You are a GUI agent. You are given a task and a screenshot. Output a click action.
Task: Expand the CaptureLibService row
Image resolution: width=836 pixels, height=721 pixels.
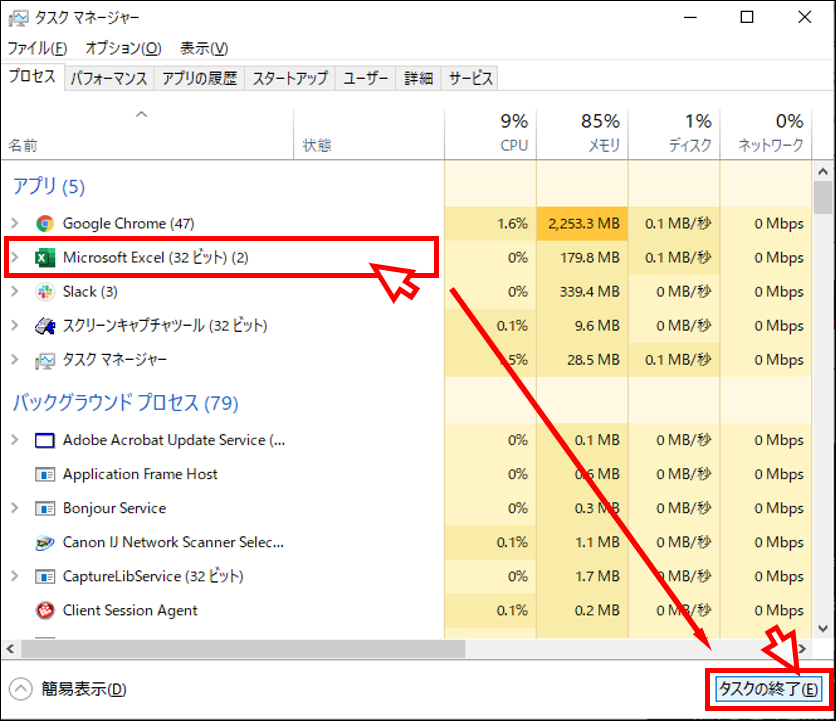point(15,576)
